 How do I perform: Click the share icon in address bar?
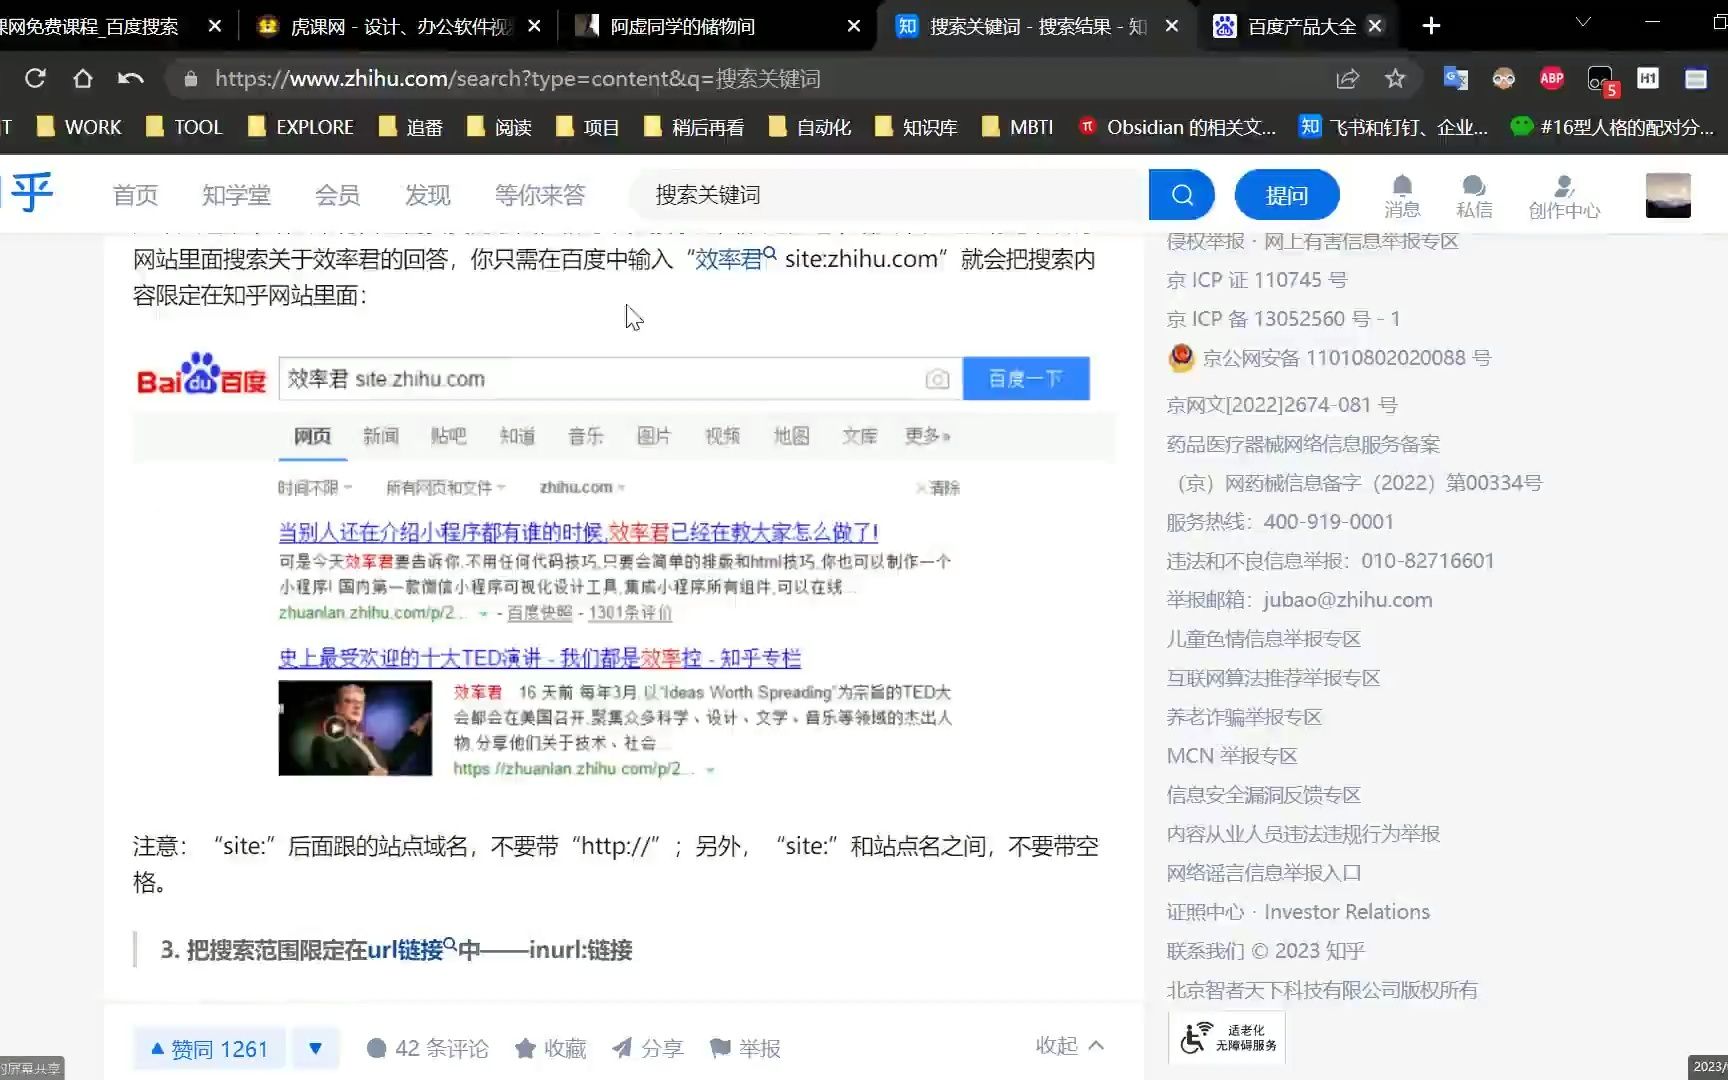click(x=1347, y=78)
